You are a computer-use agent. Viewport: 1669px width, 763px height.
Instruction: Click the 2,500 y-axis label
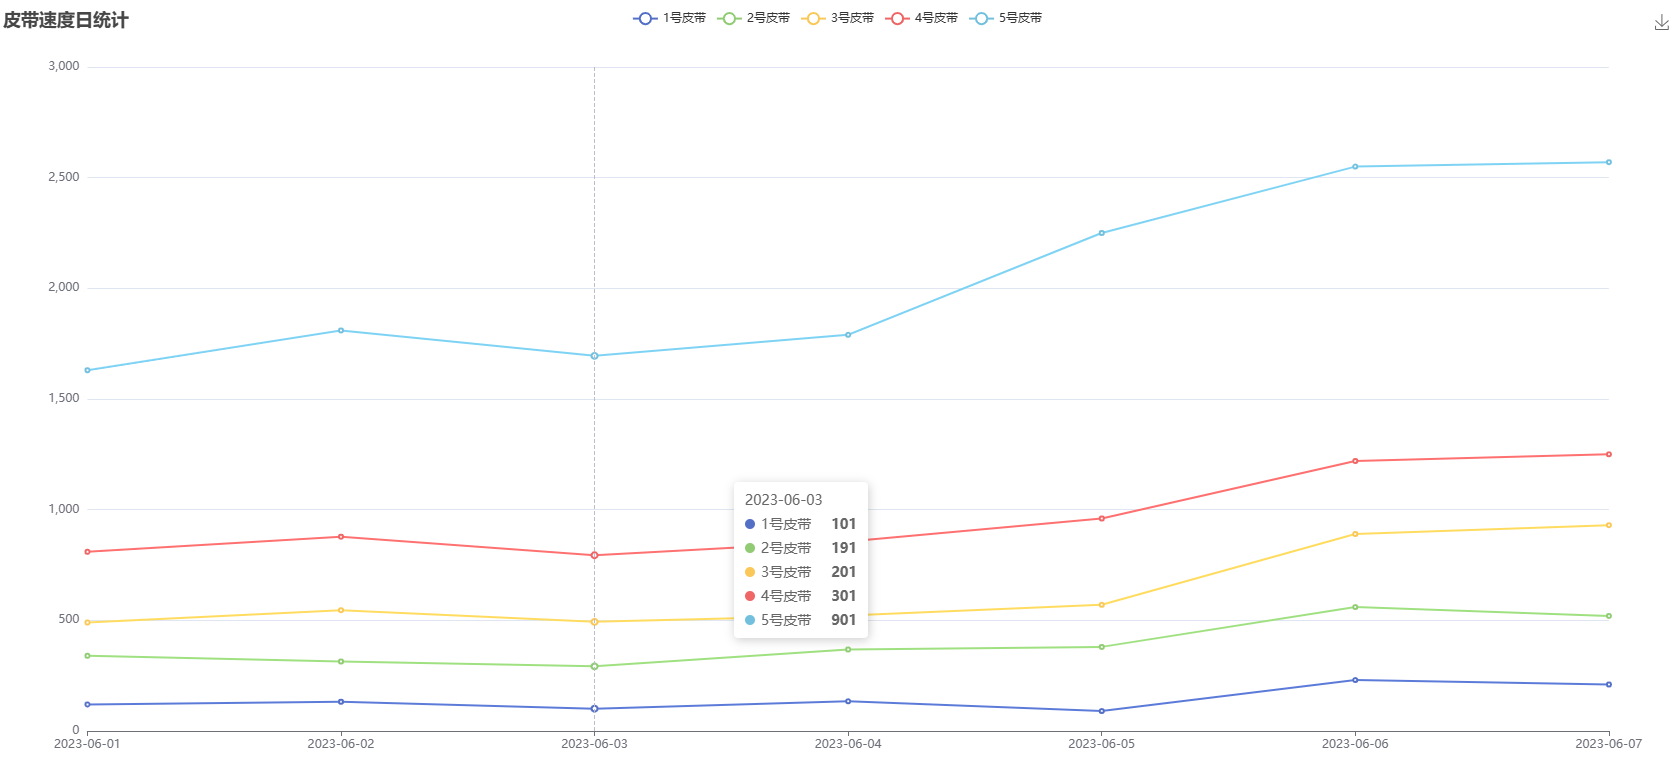64,177
